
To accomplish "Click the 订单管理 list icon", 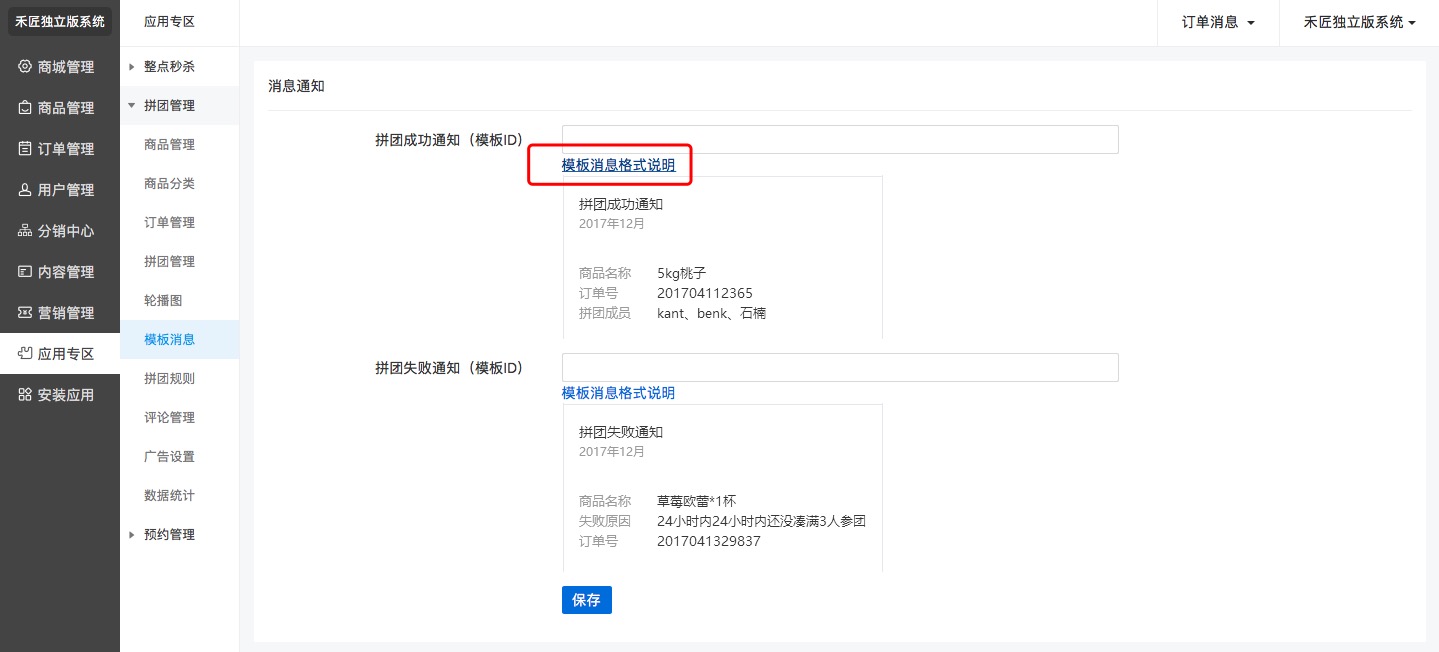I will coord(25,149).
